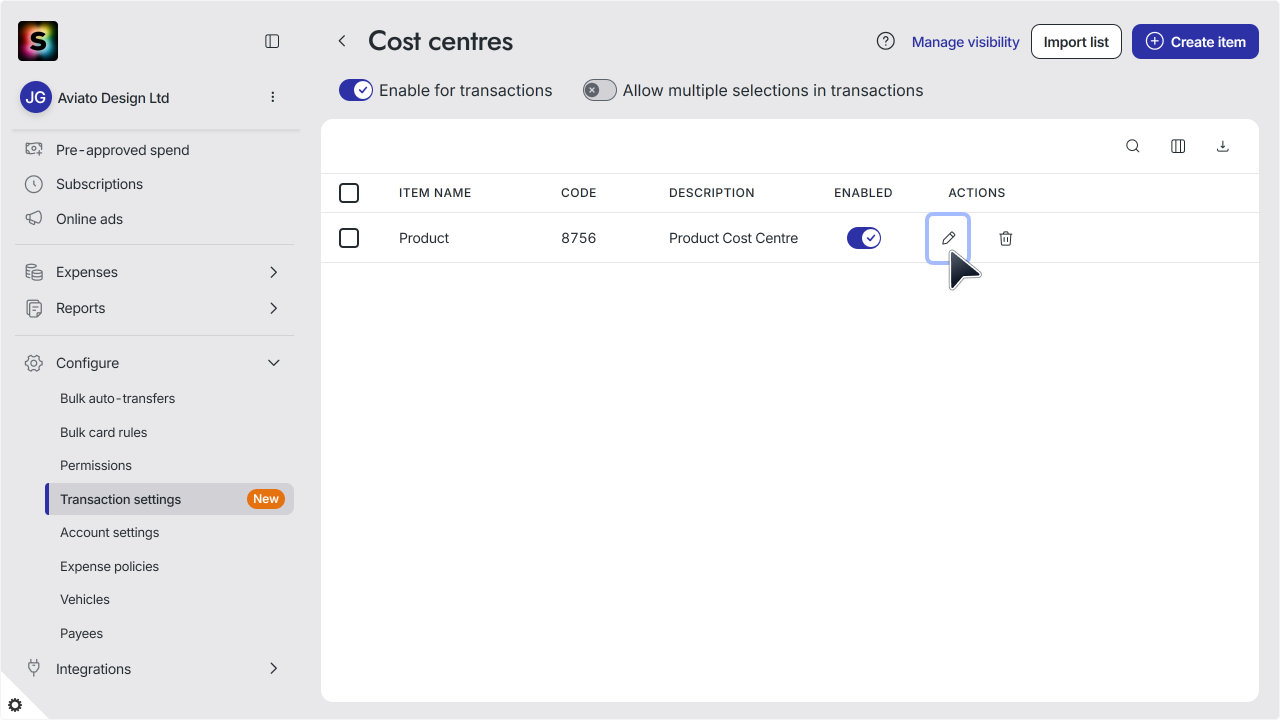Click the Product Cost Centre description

pyautogui.click(x=733, y=238)
